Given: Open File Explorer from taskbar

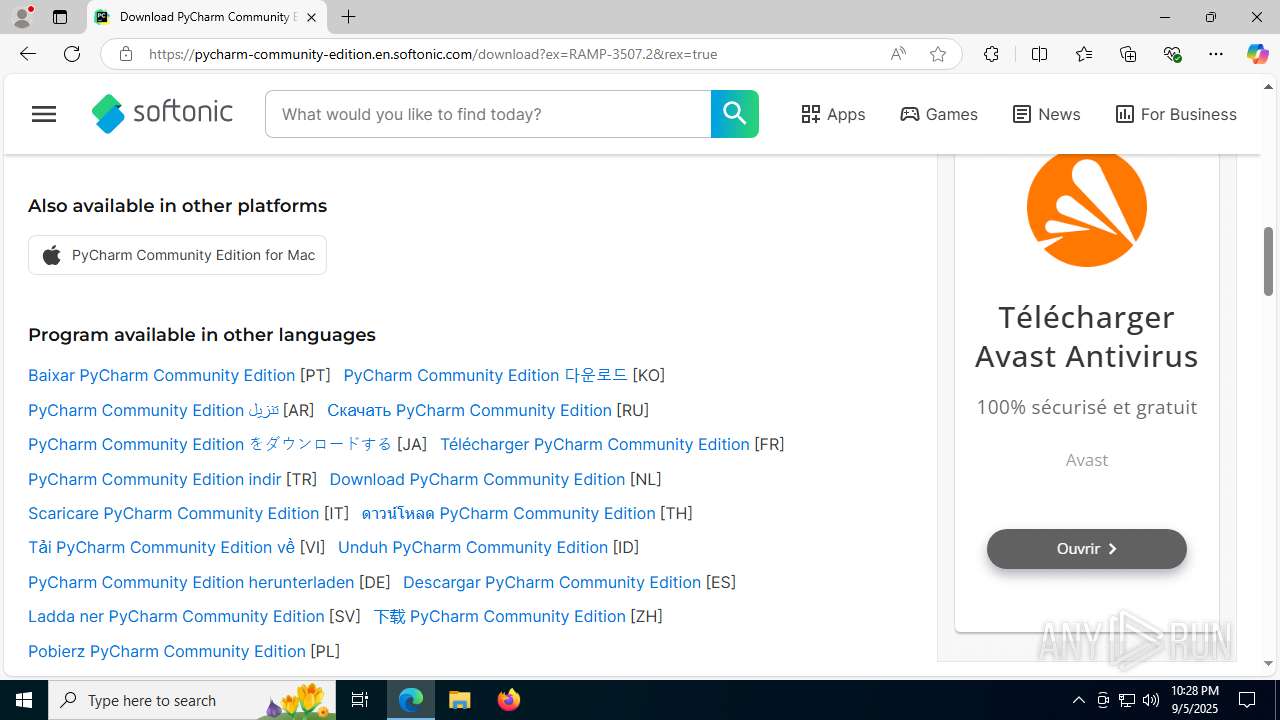Looking at the screenshot, I should pyautogui.click(x=460, y=700).
